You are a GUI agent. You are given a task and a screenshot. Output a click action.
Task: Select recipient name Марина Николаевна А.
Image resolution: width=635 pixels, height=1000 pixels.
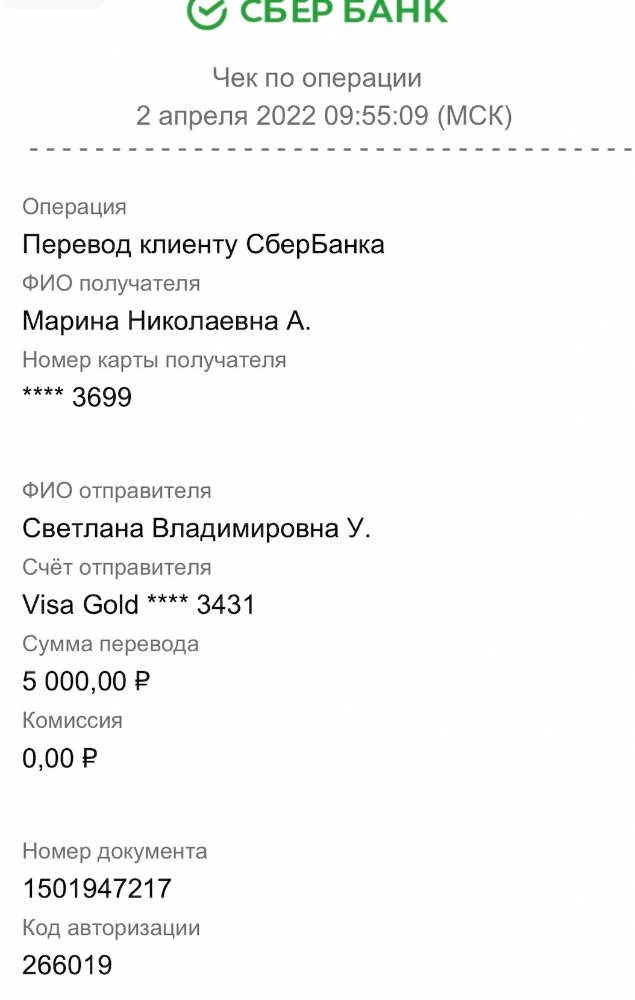[167, 322]
